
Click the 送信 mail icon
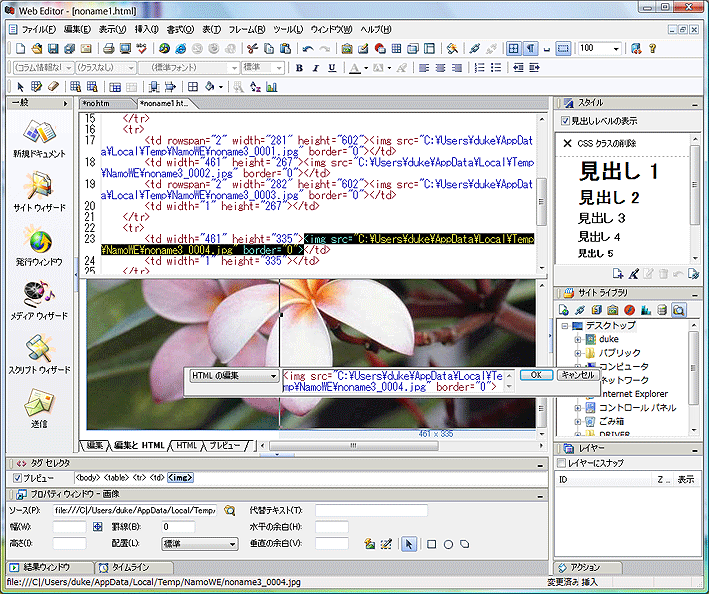39,404
